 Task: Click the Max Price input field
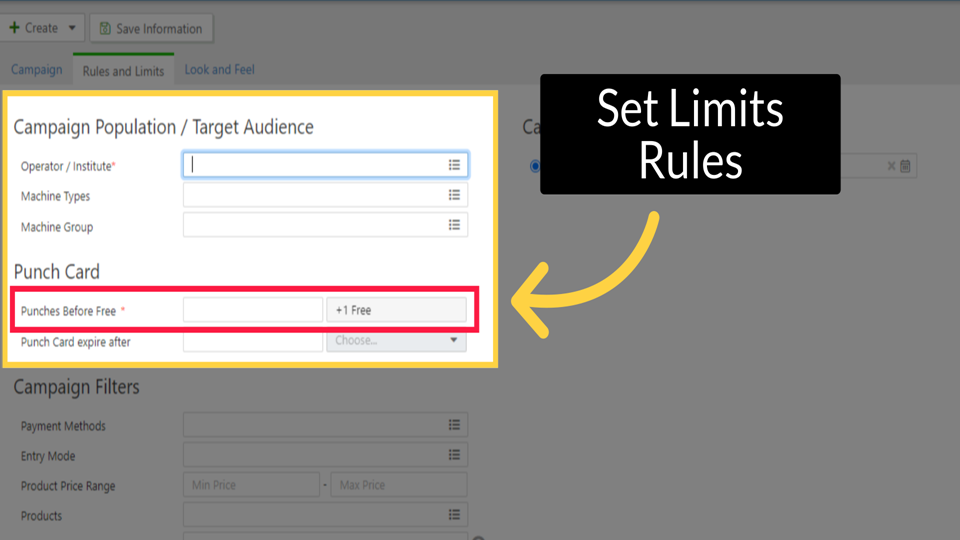tap(399, 485)
